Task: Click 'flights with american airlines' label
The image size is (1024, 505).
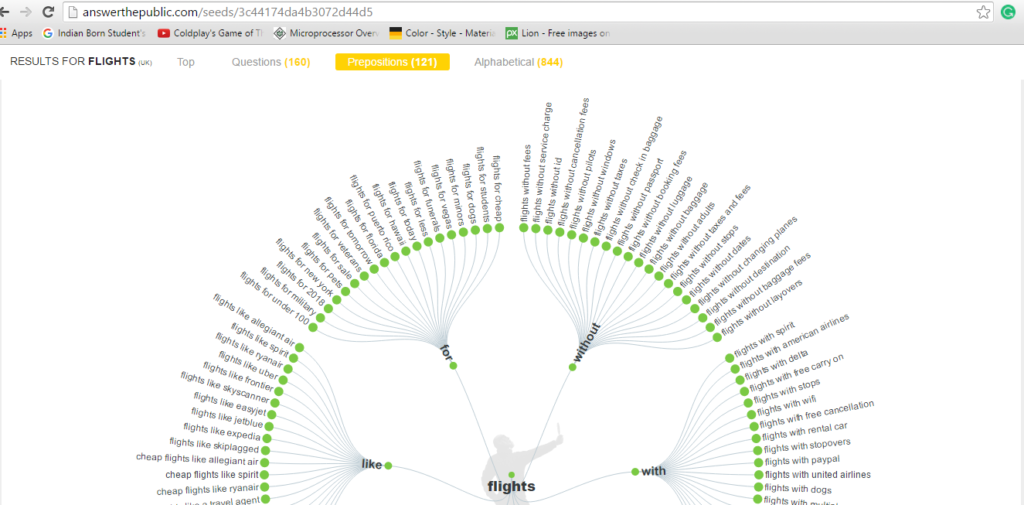Action: [795, 340]
